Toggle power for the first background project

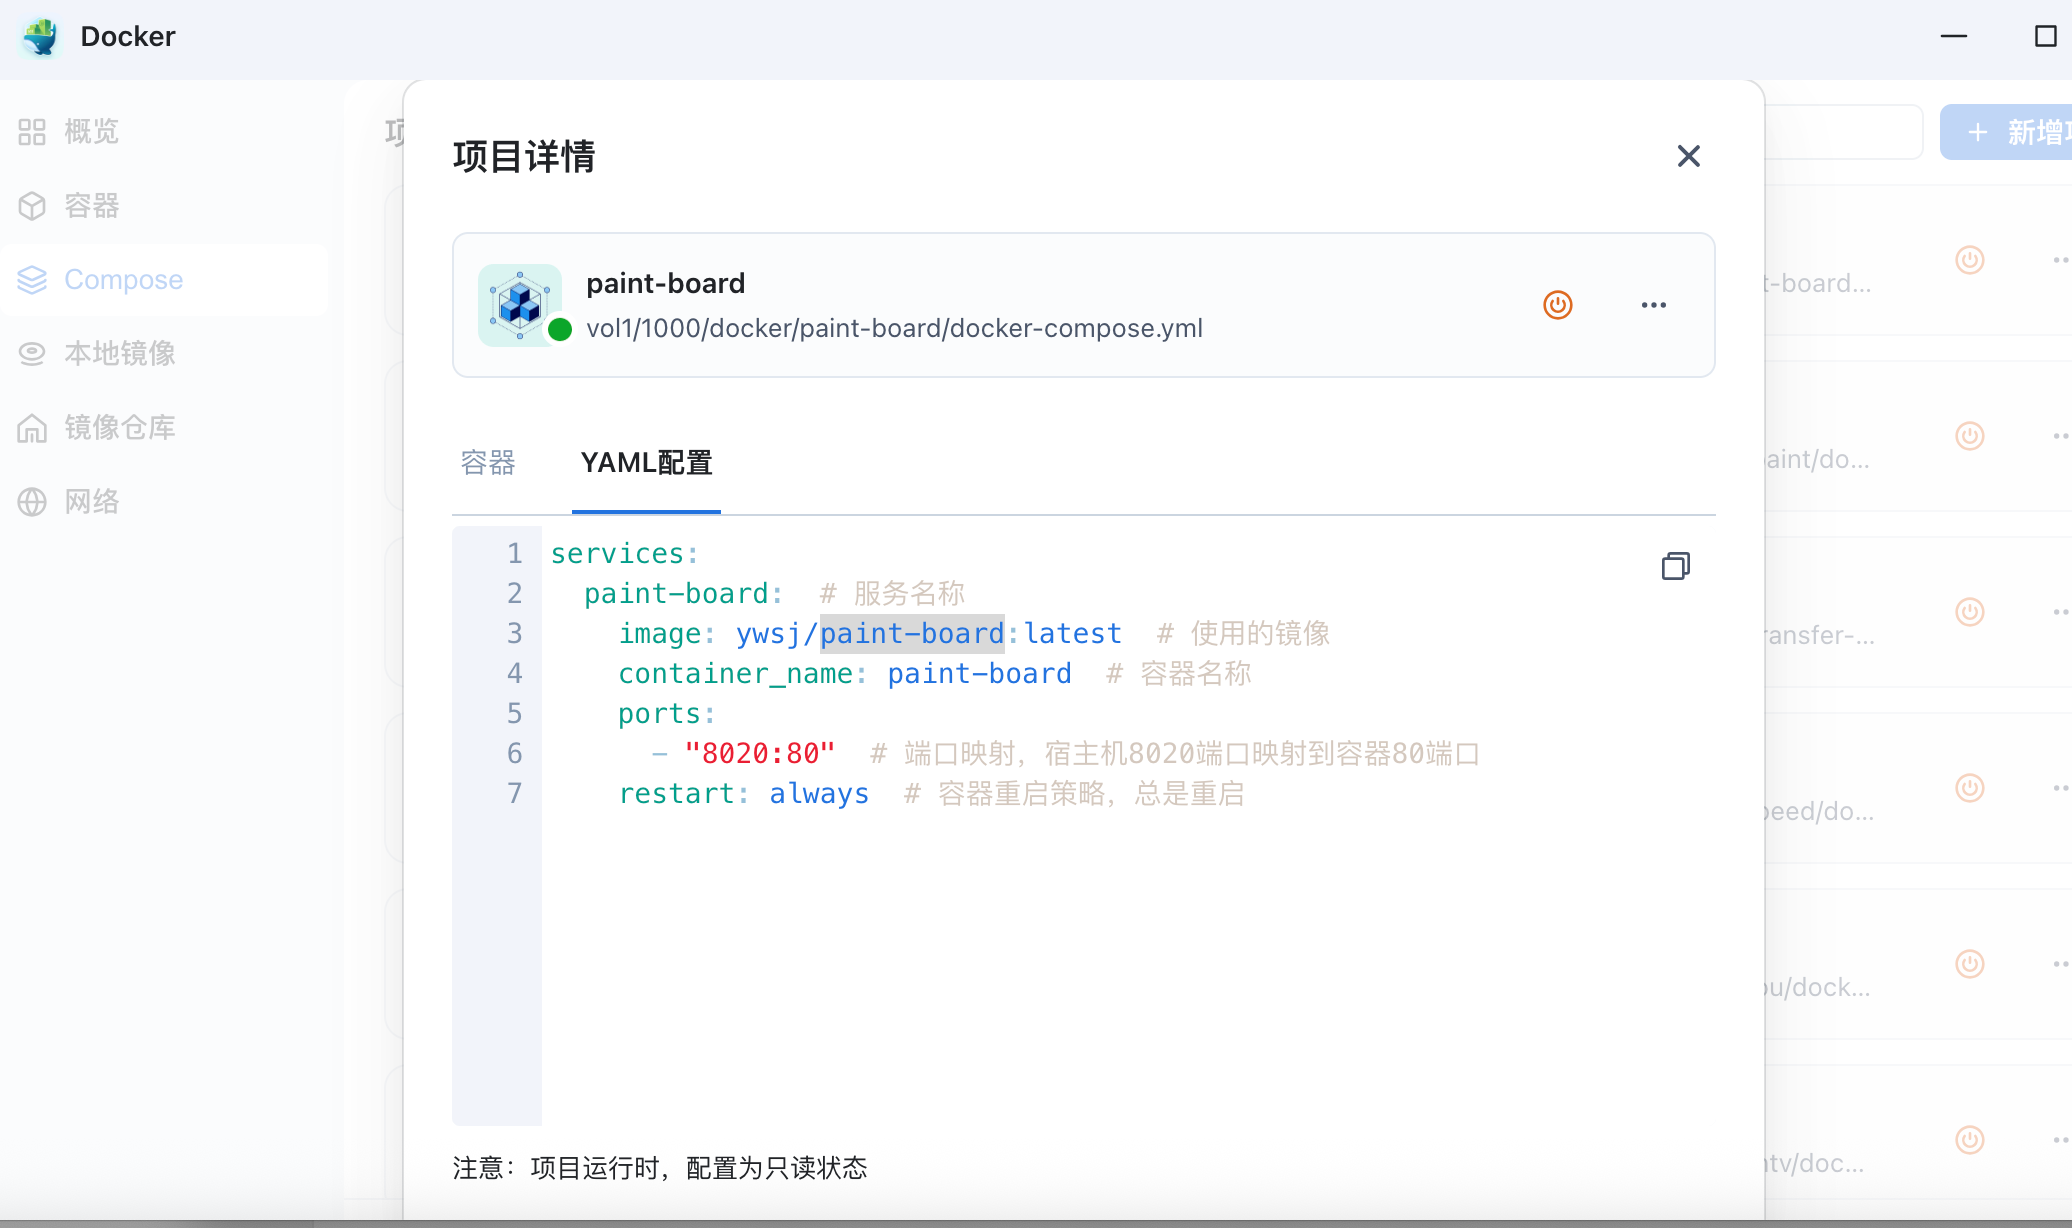pos(1969,260)
